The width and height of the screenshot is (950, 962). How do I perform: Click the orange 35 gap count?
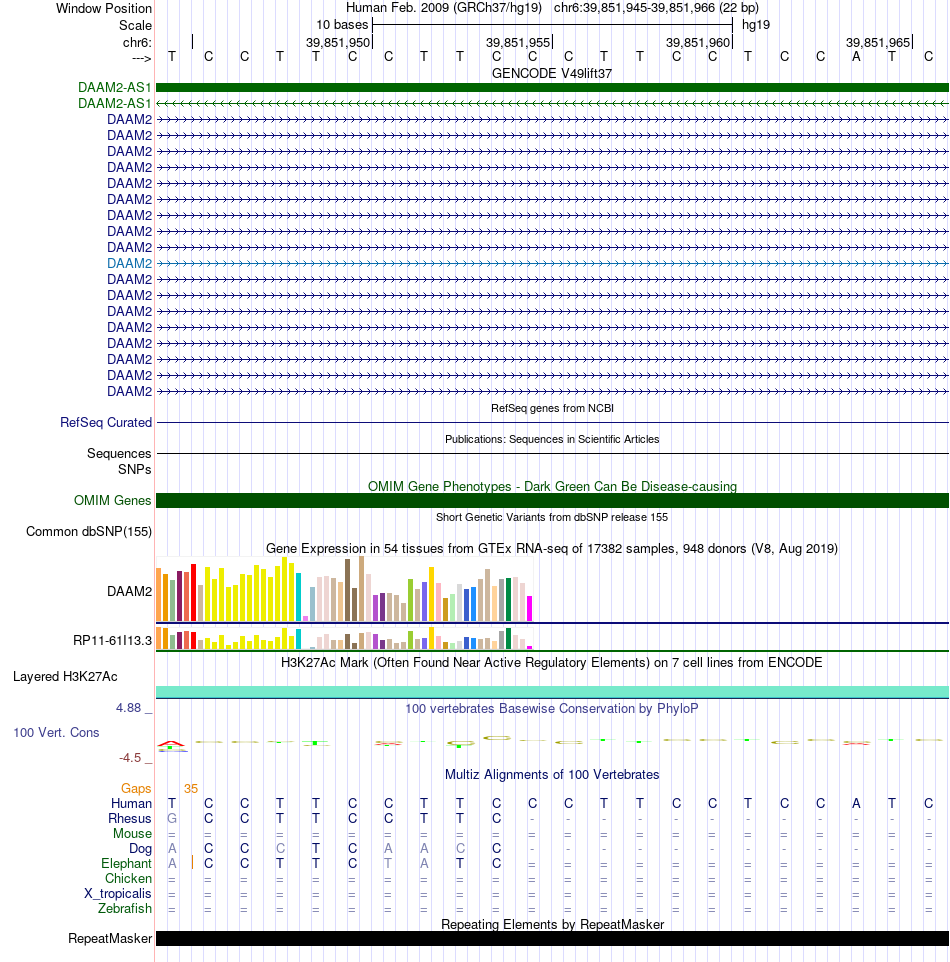(x=191, y=788)
